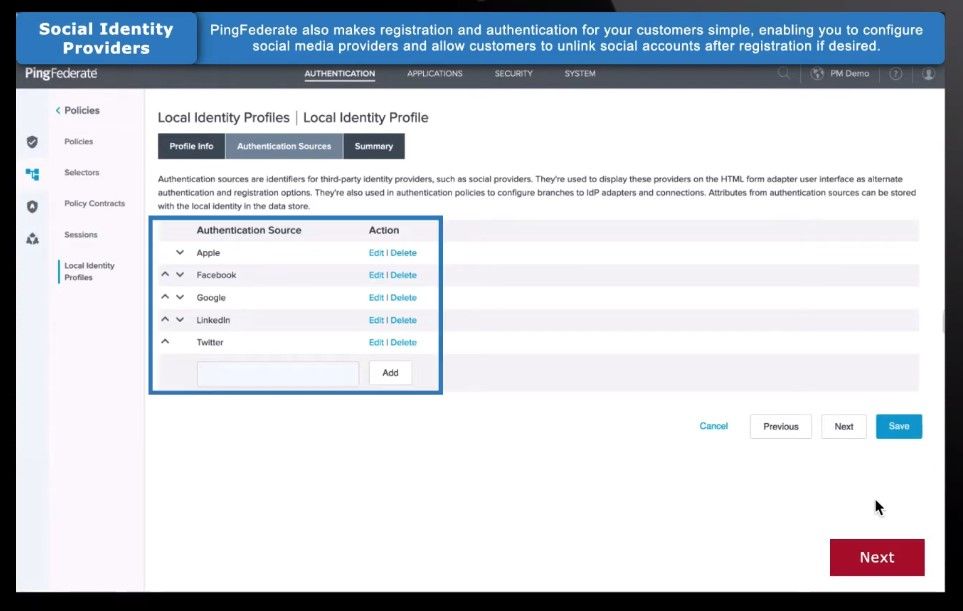Delete the Google authentication source
The width and height of the screenshot is (963, 611).
[404, 298]
